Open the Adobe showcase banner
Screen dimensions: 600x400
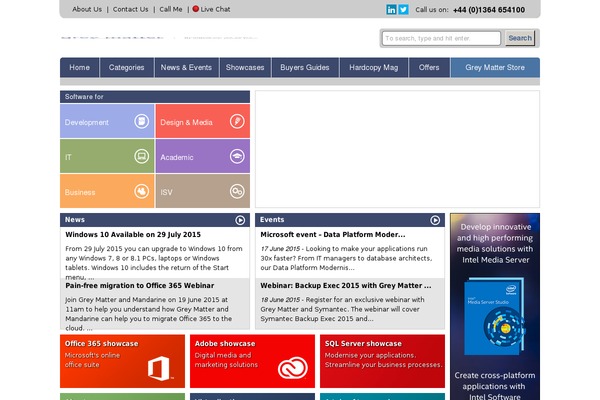click(x=253, y=361)
